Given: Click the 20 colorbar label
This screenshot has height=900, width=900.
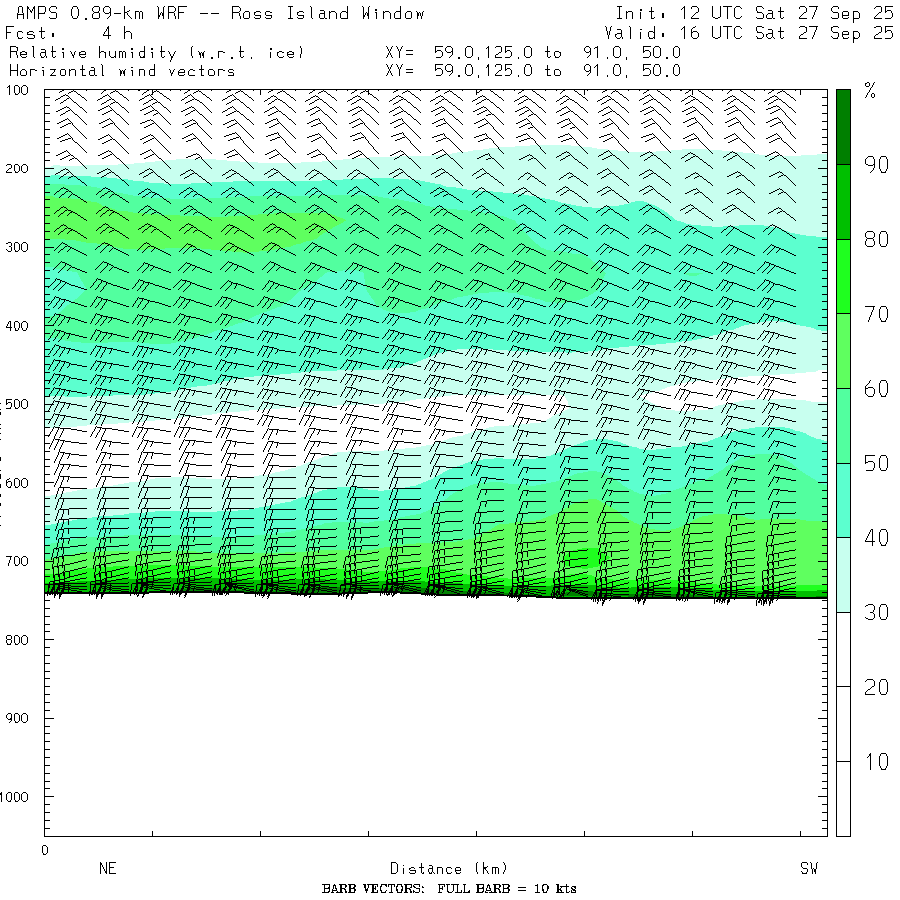Looking at the screenshot, I should coord(876,688).
